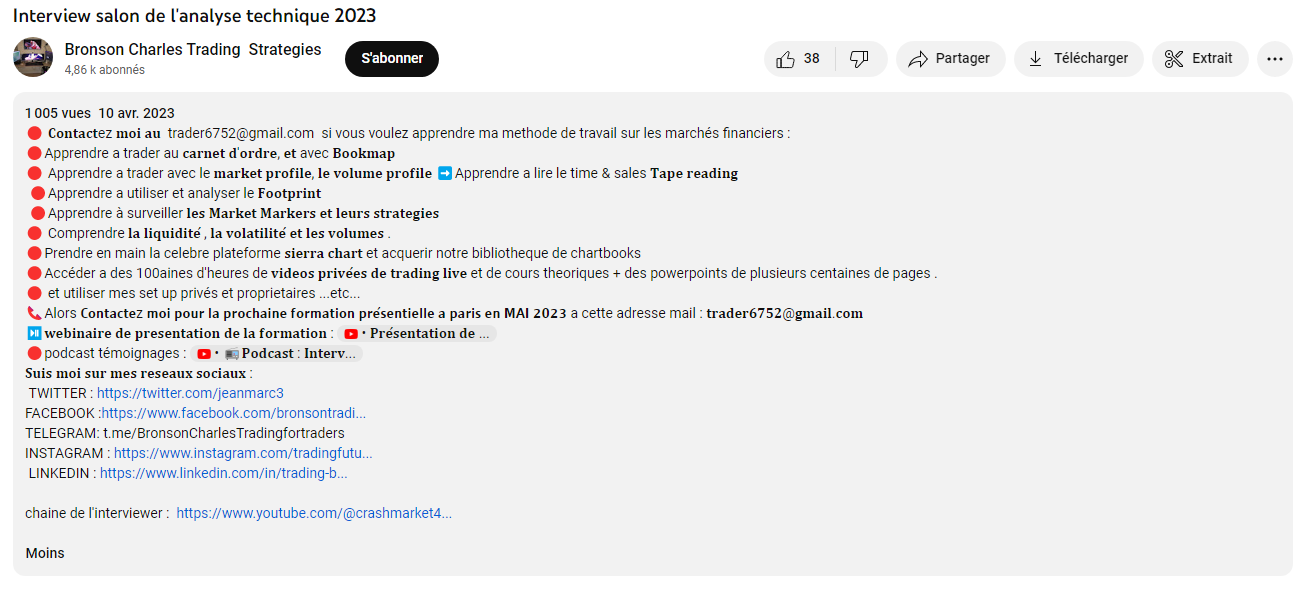This screenshot has height=590, width=1301.
Task: Open the YouTube @crashmarket4 interviewer link
Action: (314, 513)
